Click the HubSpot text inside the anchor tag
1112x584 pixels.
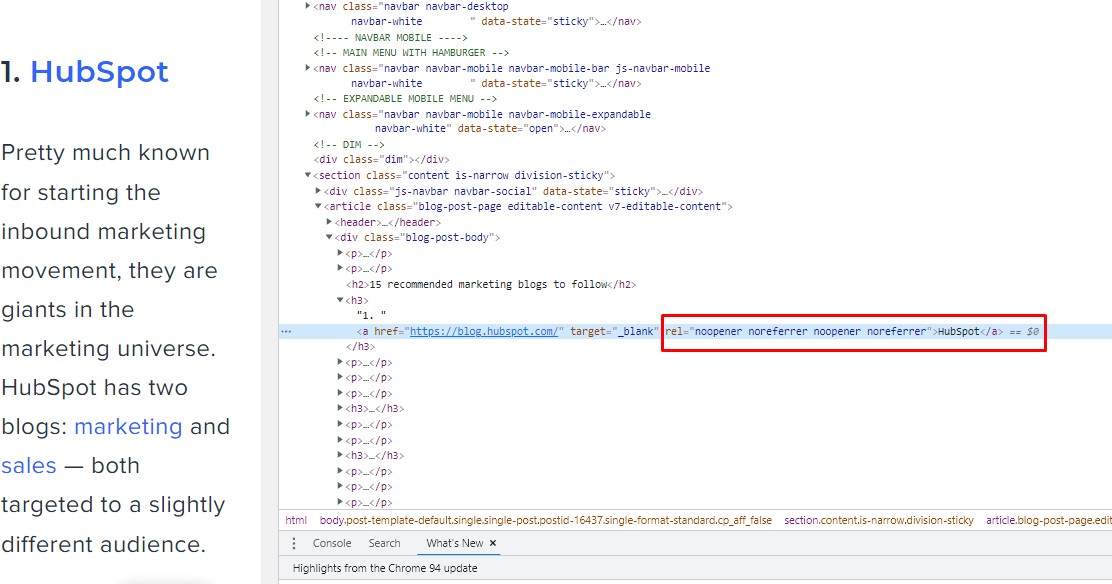(958, 331)
